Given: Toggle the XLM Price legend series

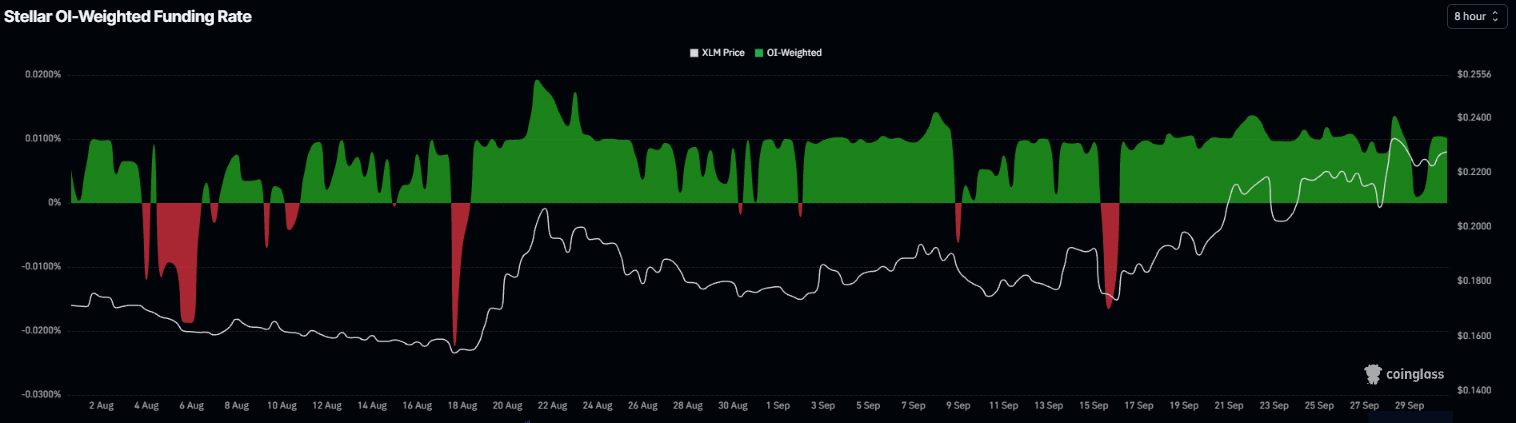Looking at the screenshot, I should tap(717, 52).
